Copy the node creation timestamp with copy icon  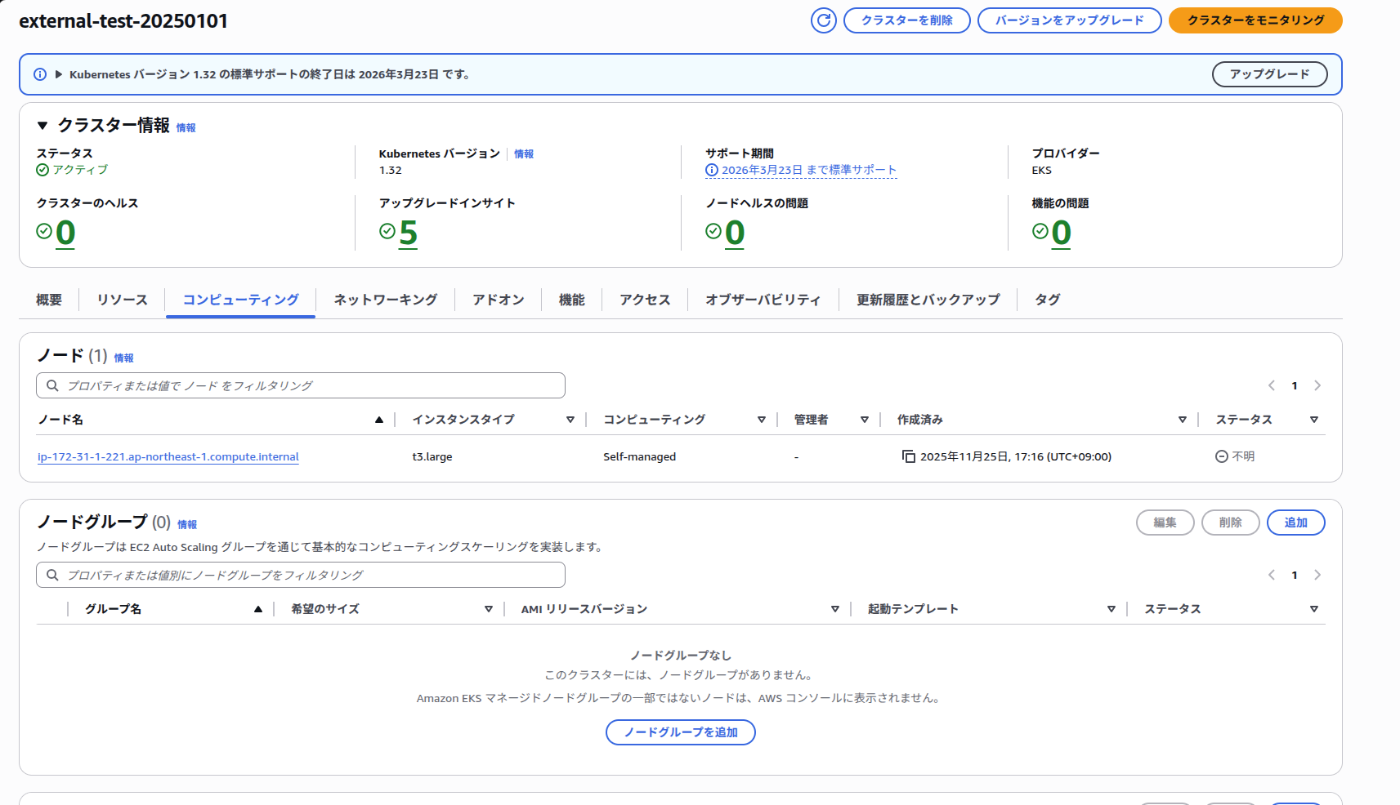pyautogui.click(x=908, y=456)
